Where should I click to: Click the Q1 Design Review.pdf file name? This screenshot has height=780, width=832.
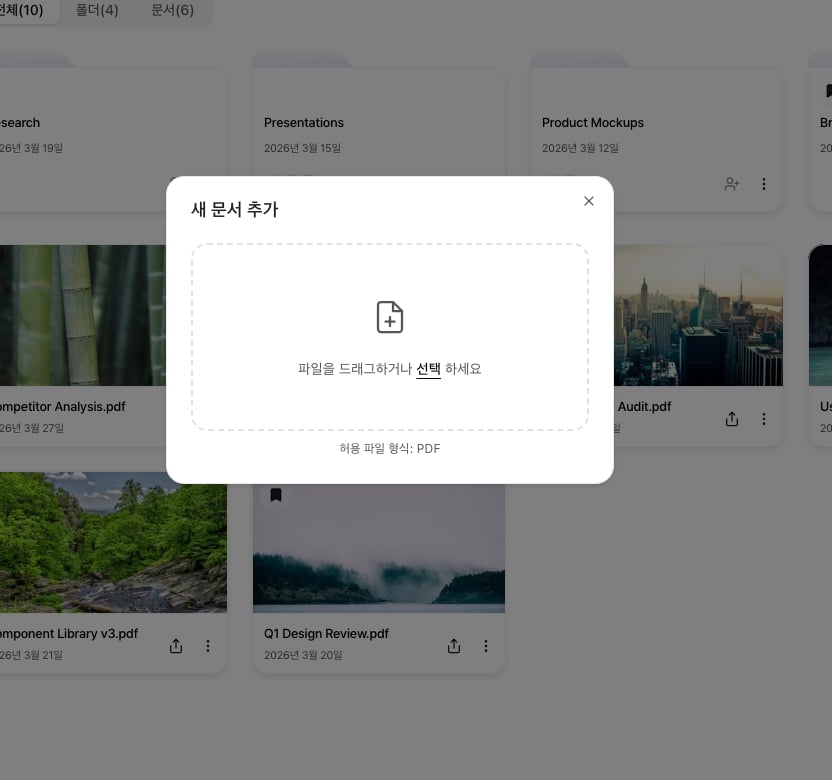pos(326,634)
